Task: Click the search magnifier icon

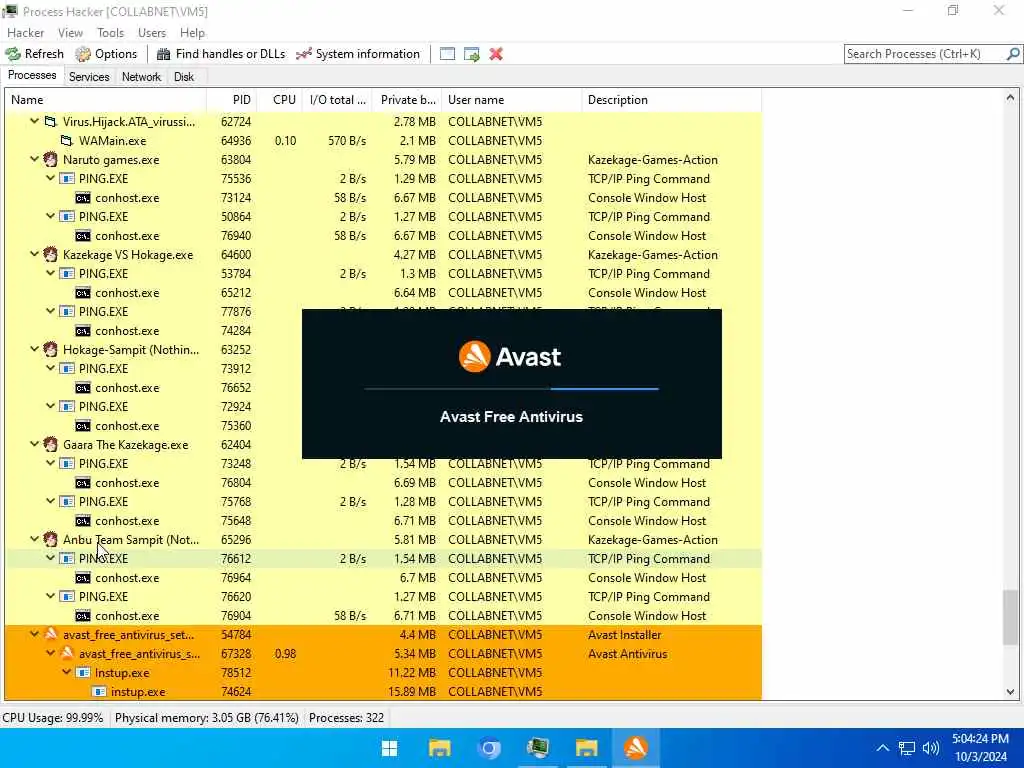Action: click(x=1013, y=54)
